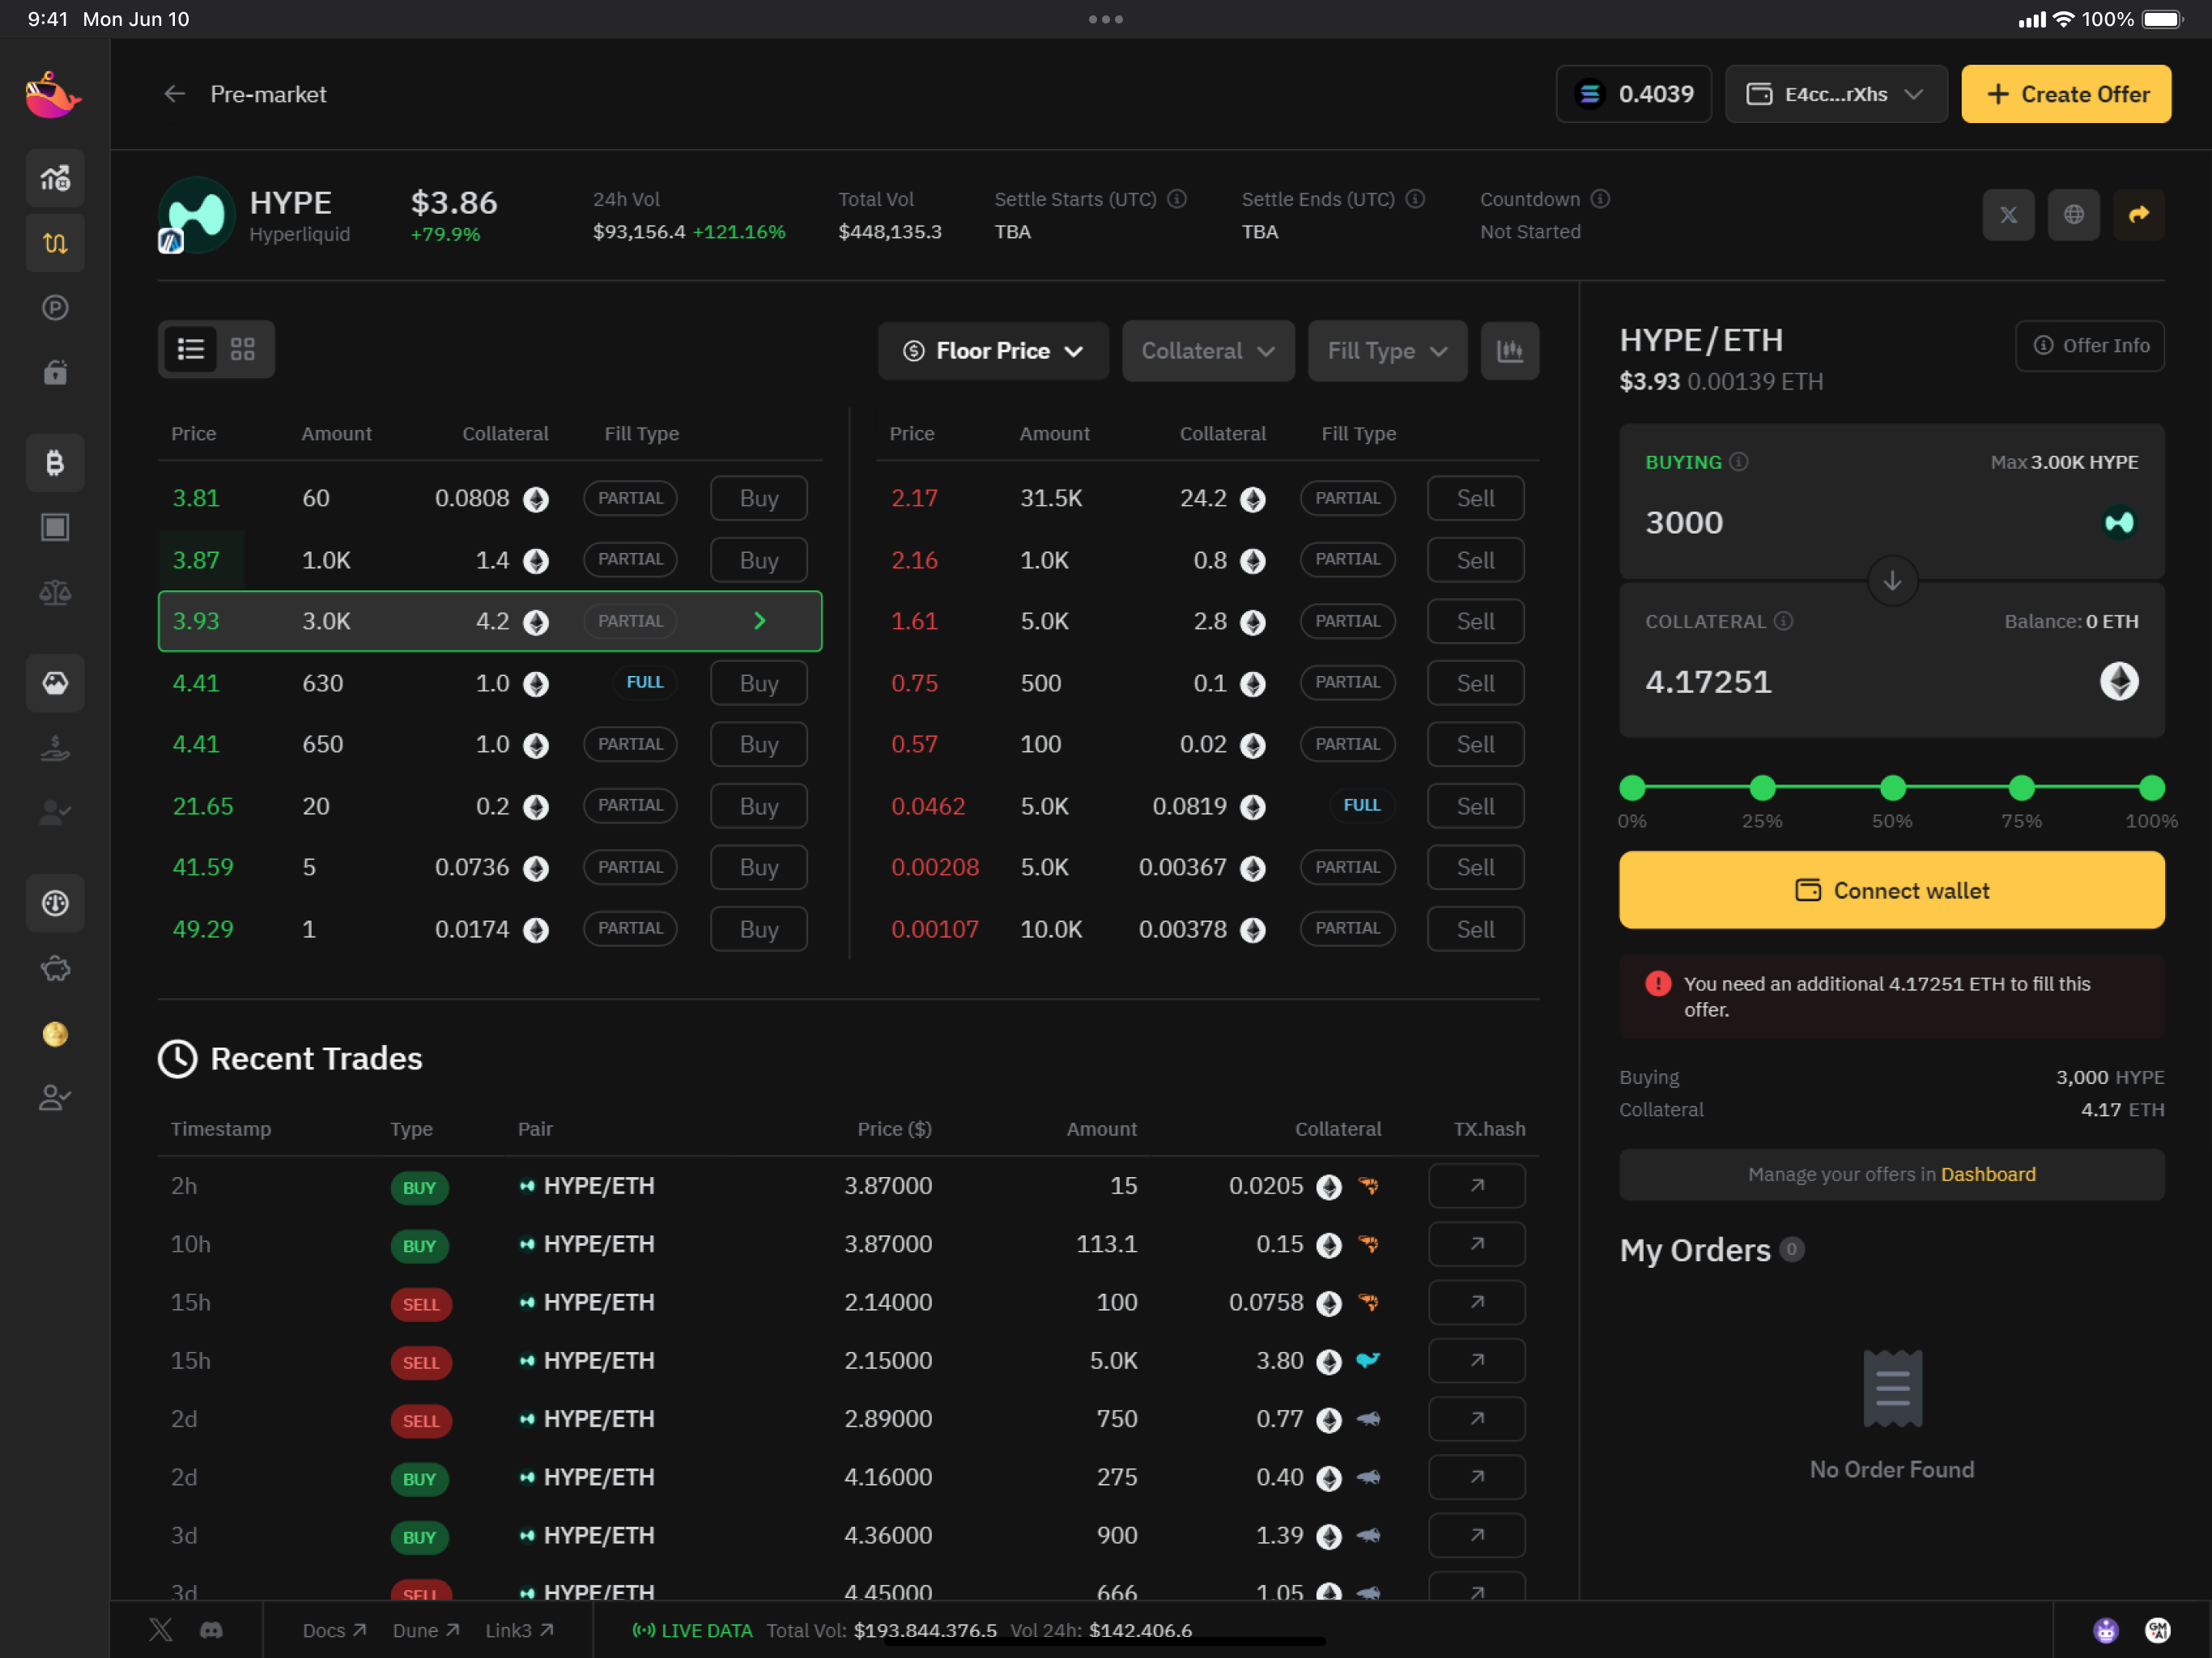Switch to grid view
This screenshot has height=1658, width=2212.
coord(243,349)
